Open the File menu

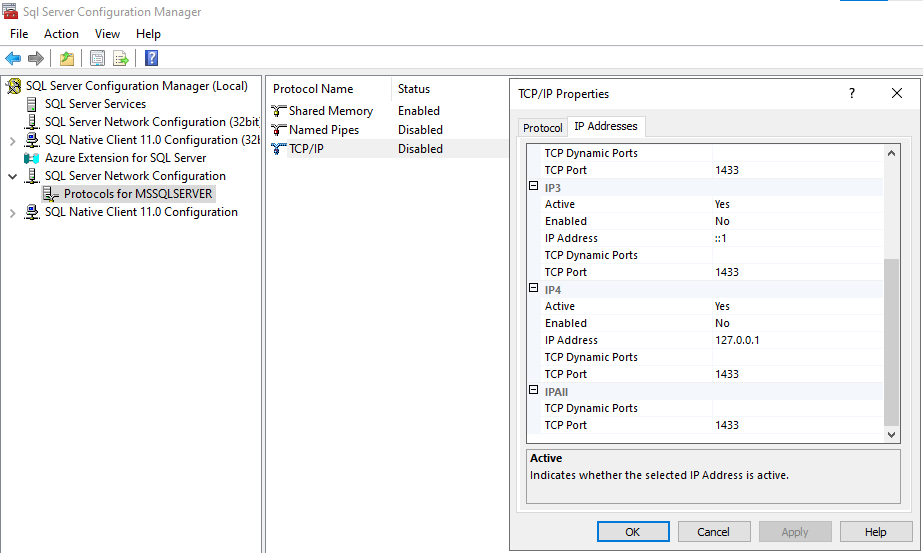(x=19, y=34)
